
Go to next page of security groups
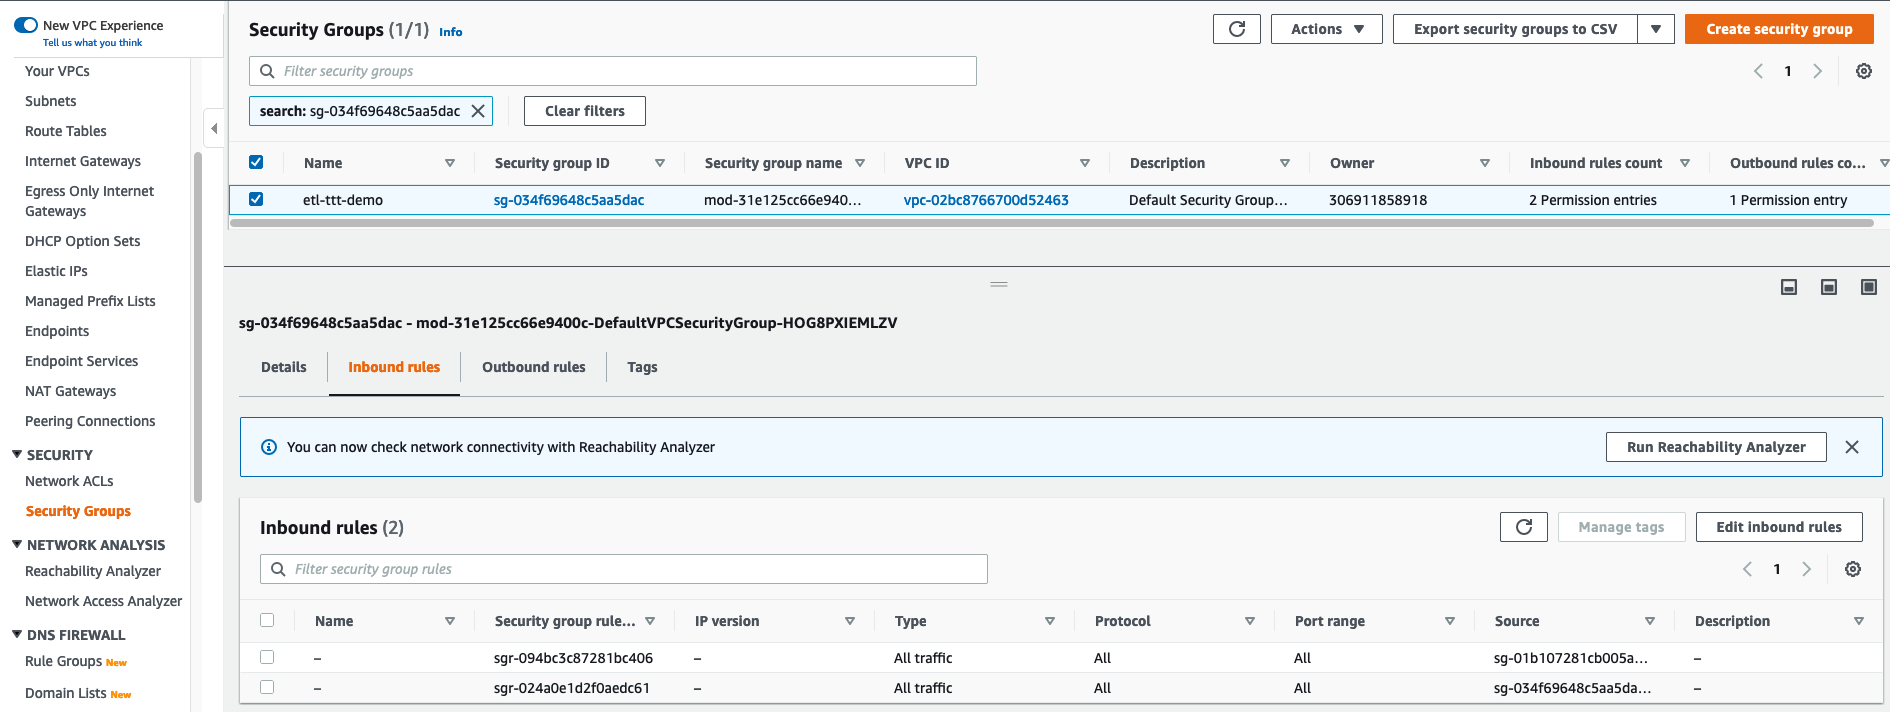tap(1818, 71)
